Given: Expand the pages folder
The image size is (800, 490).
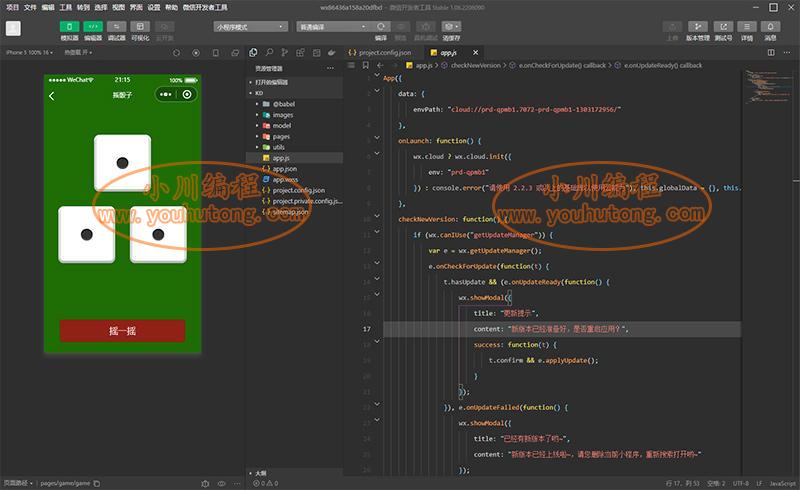Looking at the screenshot, I should click(294, 136).
